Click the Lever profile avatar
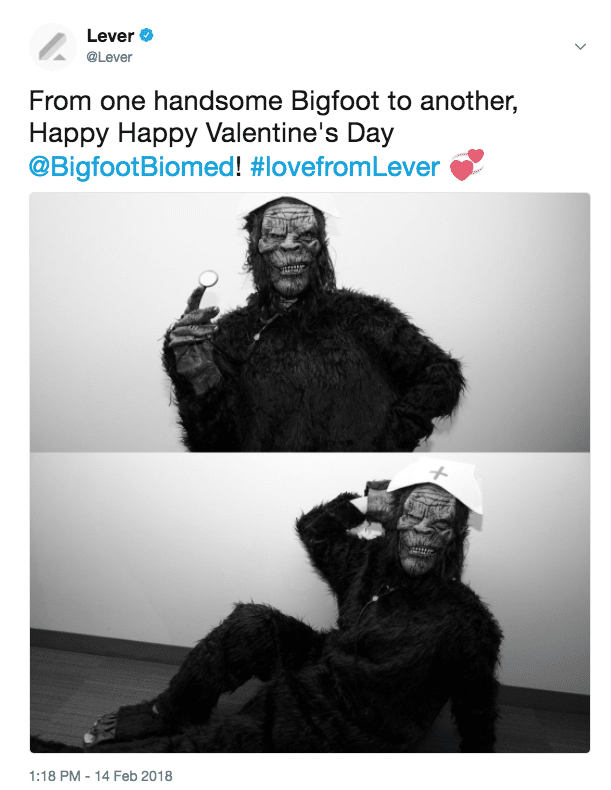This screenshot has height=790, width=611. [53, 46]
